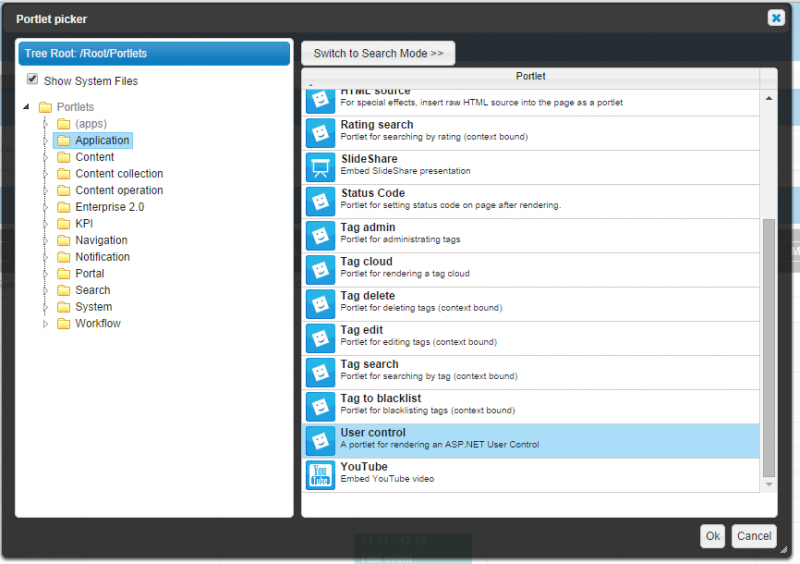Collapse the Portlets root tree node
800x564 pixels.
tap(27, 107)
